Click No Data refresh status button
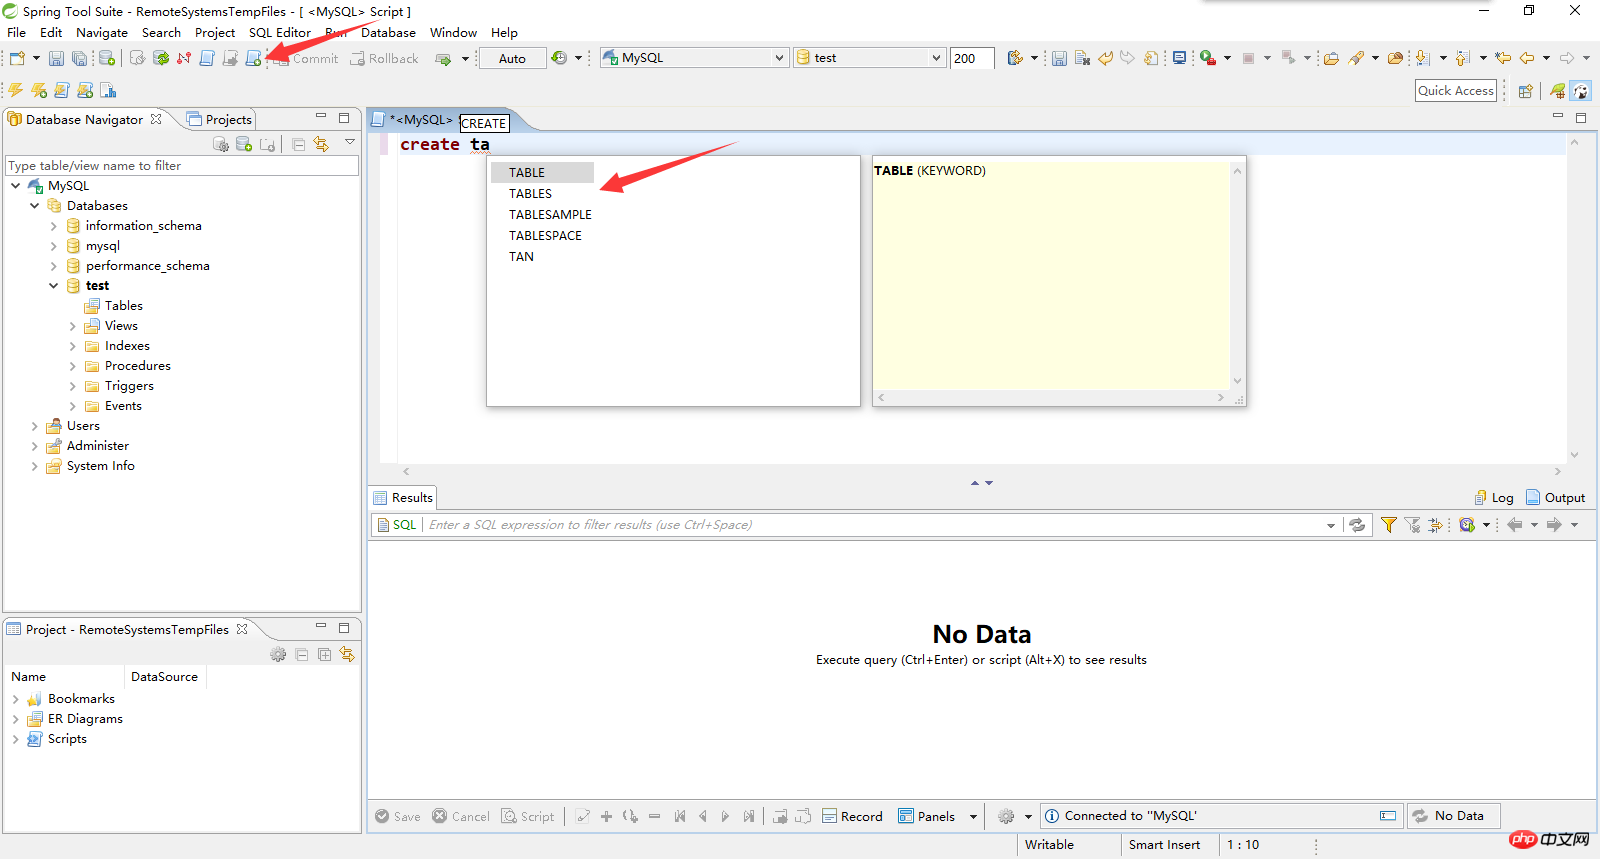This screenshot has width=1600, height=859. point(1453,816)
